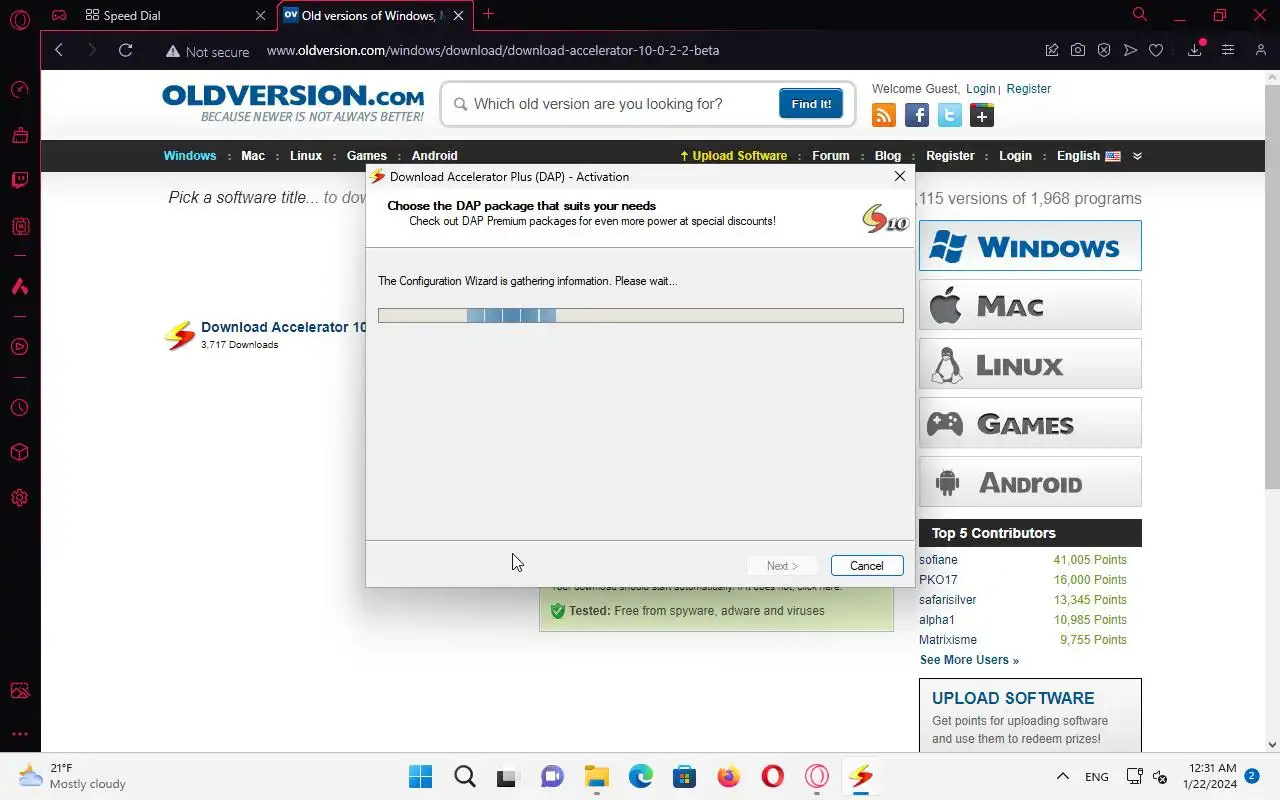Go back to previous page
Screen dimensions: 1280x800
(59, 50)
